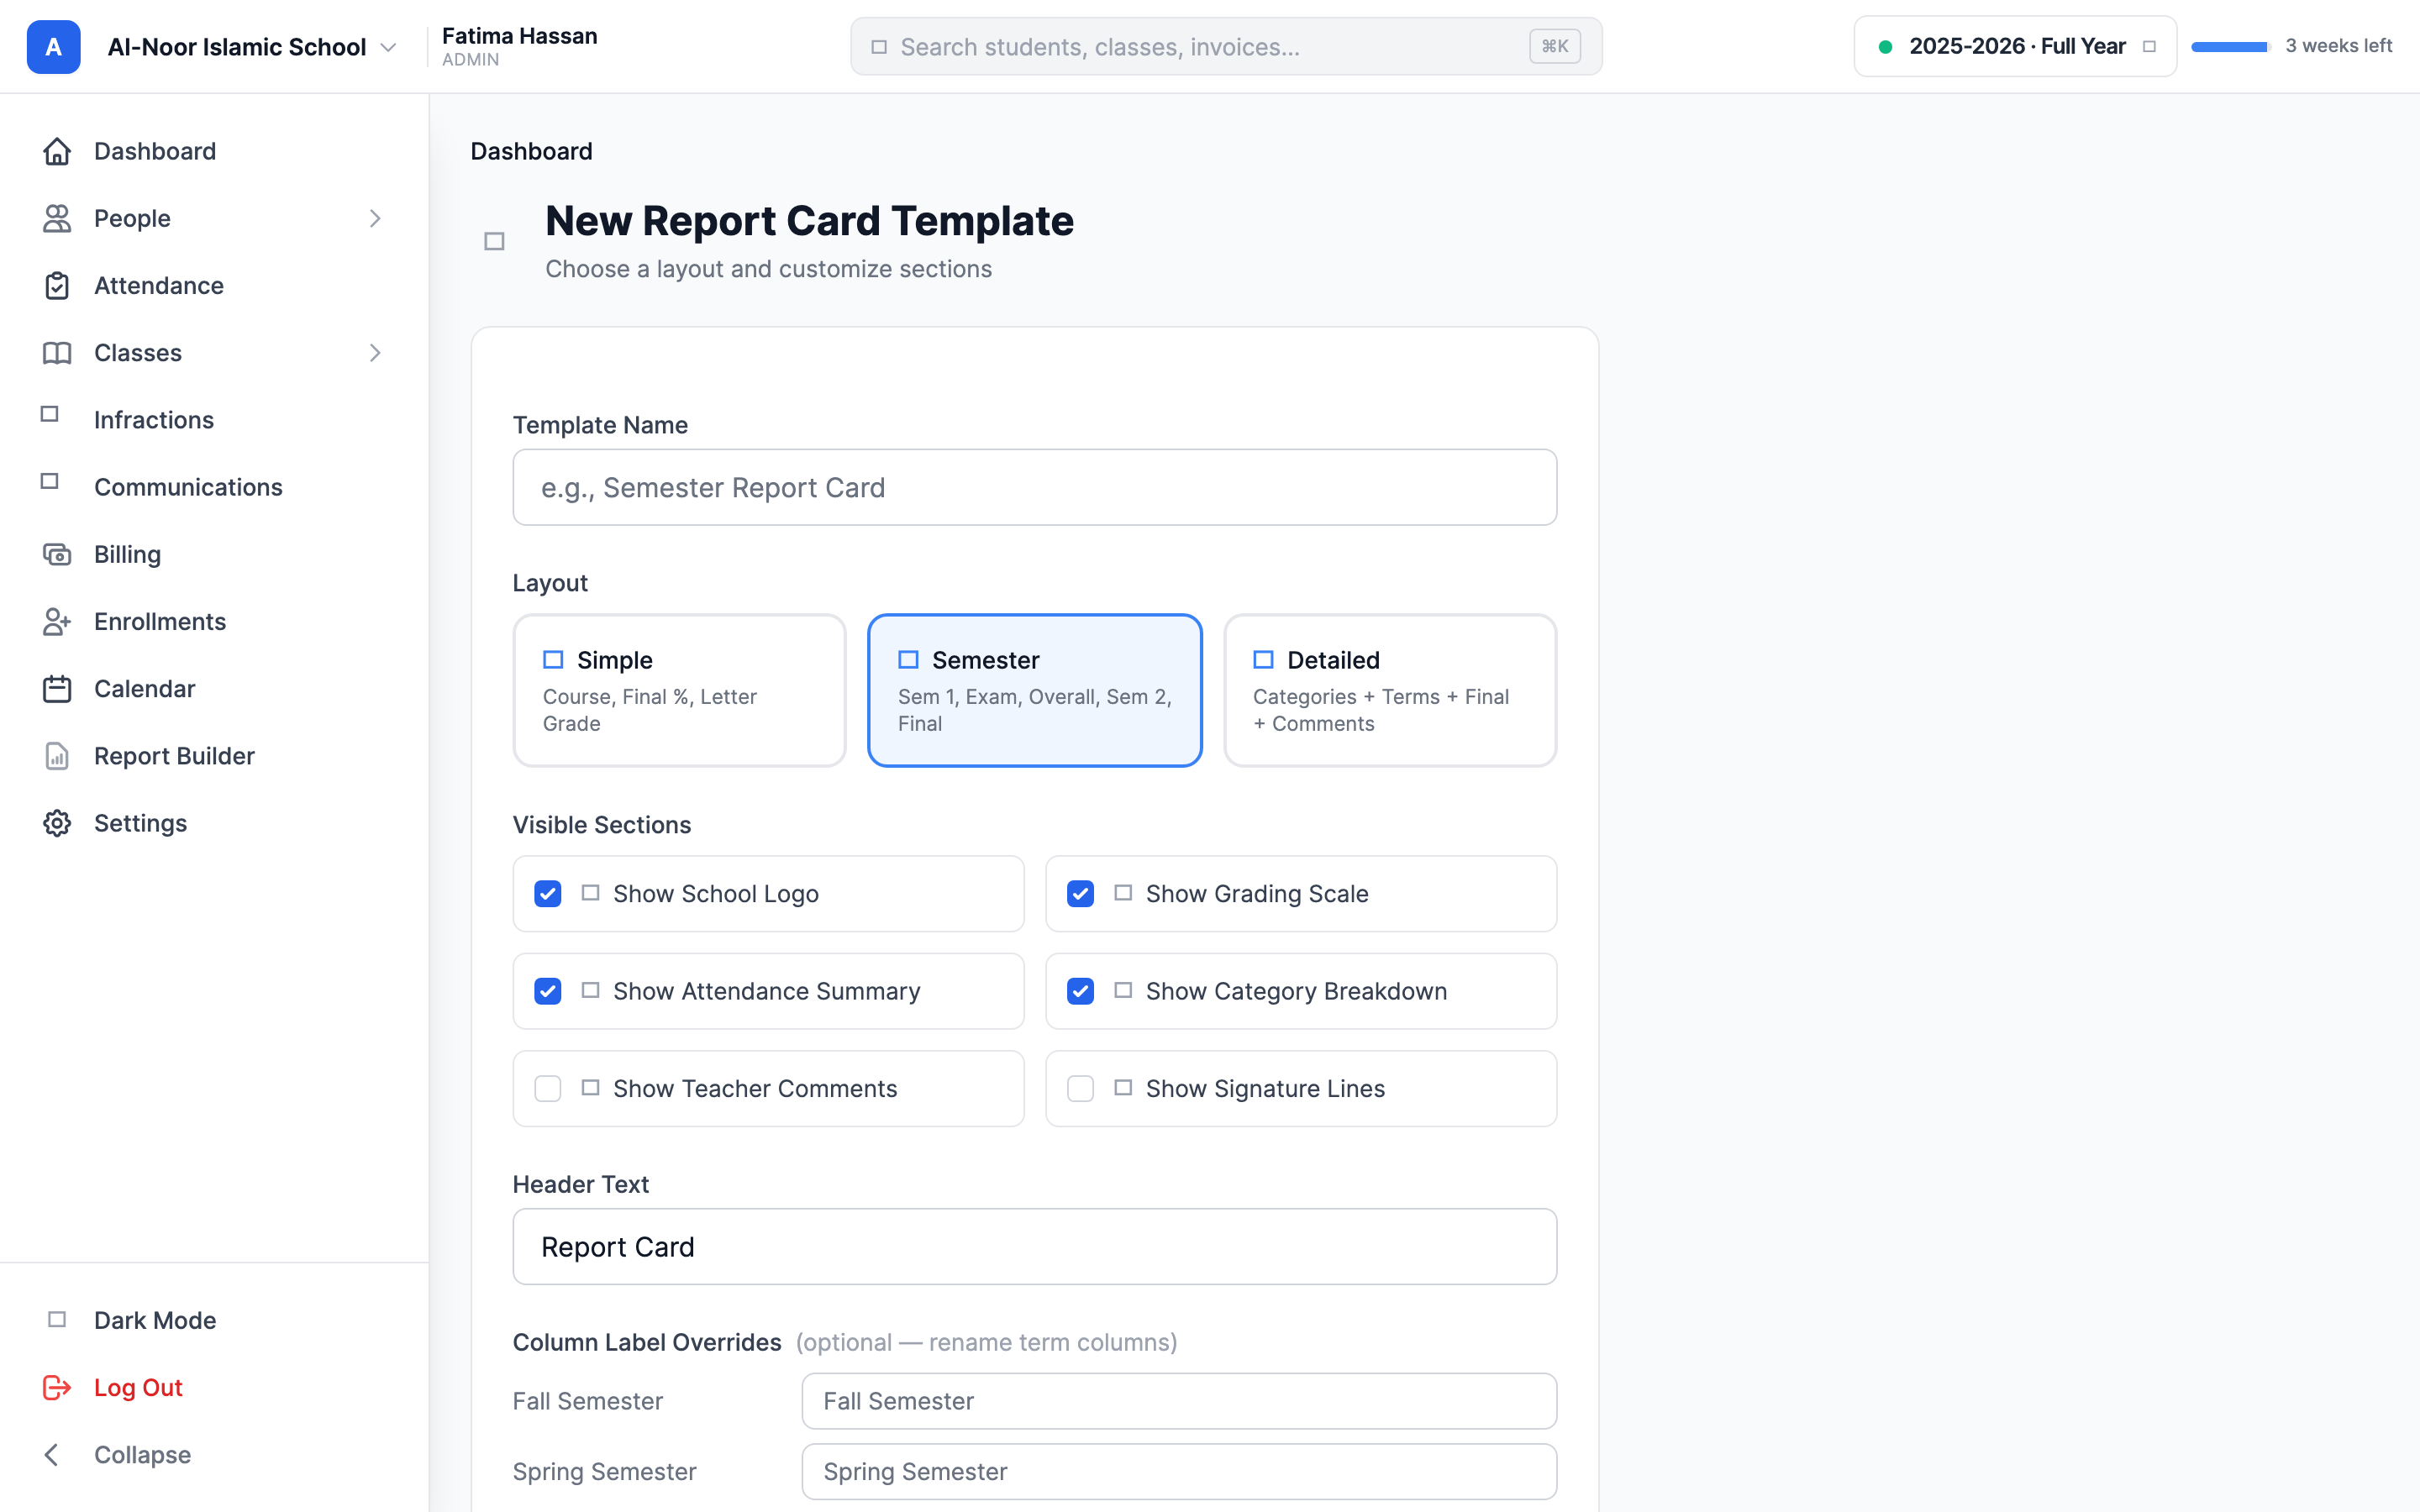Click the blue school logo avatar
2420x1512 pixels.
pyautogui.click(x=53, y=47)
